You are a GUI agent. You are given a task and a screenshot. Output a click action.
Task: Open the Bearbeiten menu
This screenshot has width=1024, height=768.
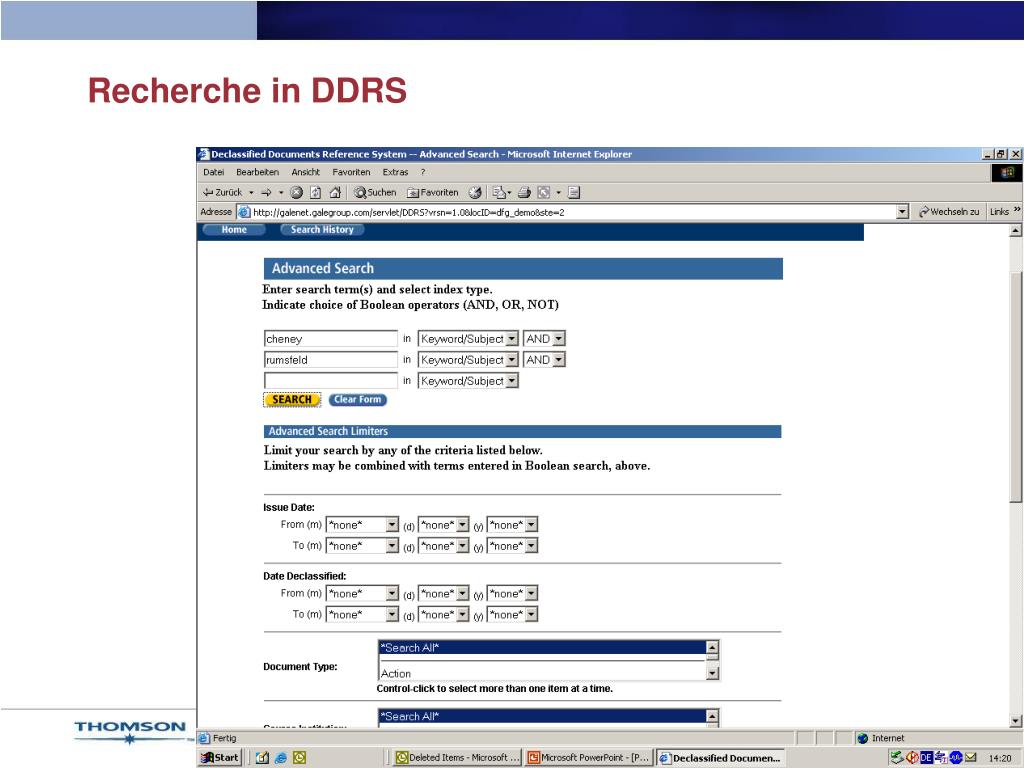pyautogui.click(x=257, y=172)
